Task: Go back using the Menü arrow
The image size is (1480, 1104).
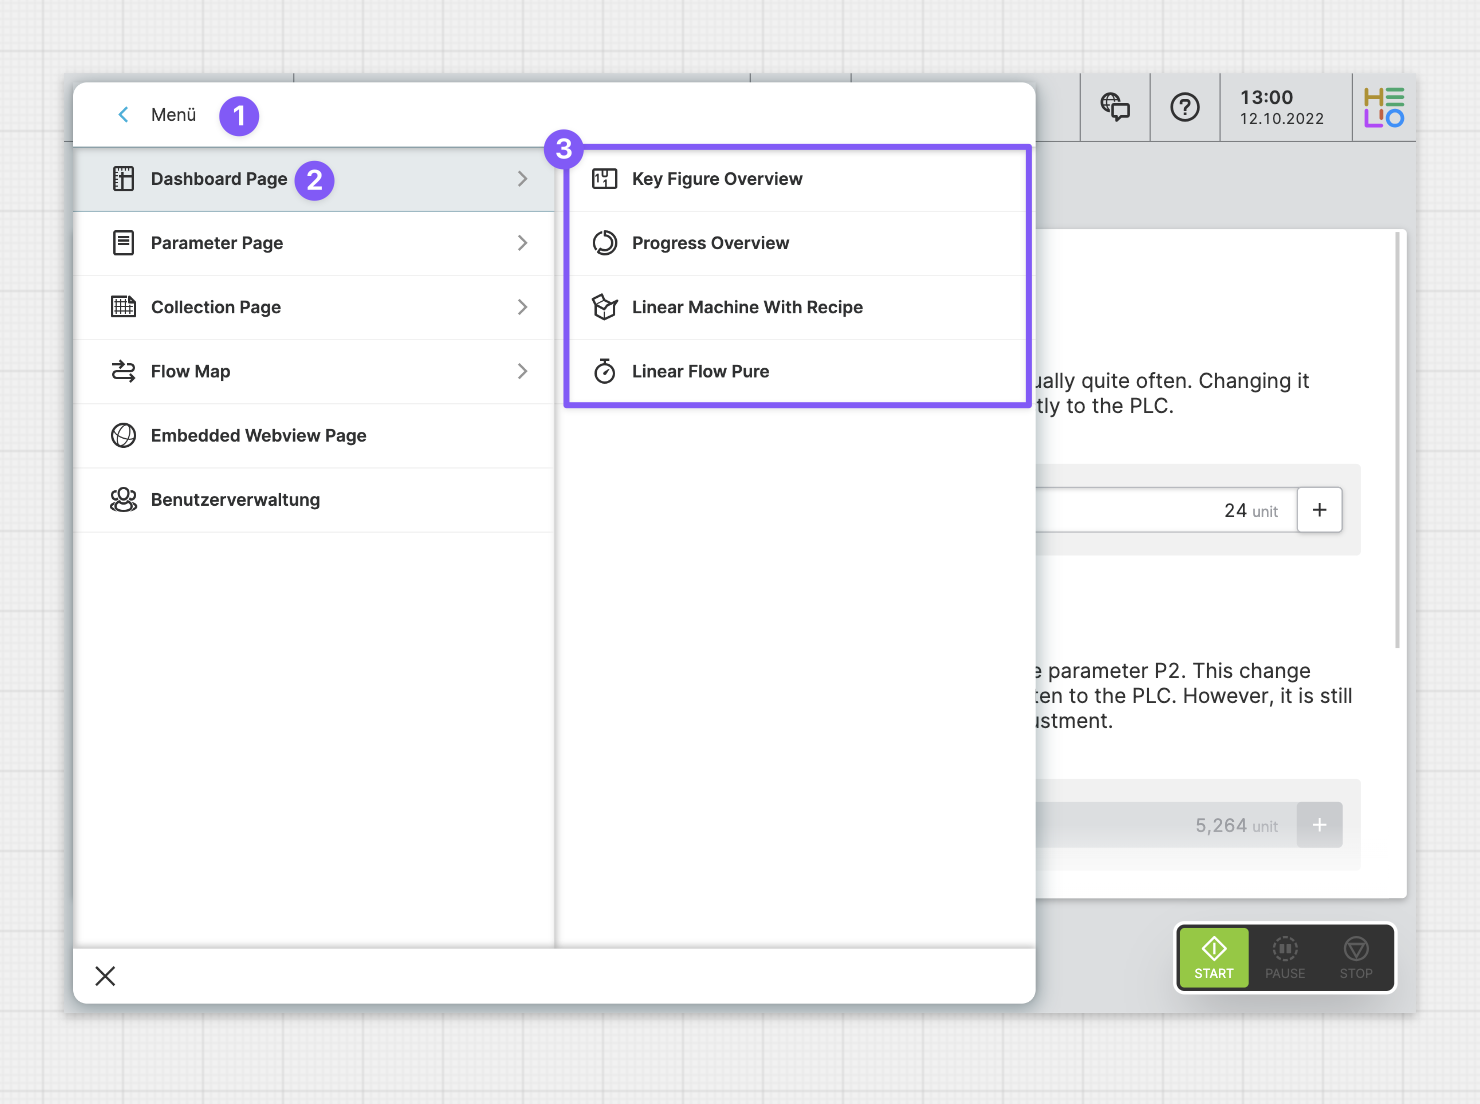Action: tap(123, 115)
